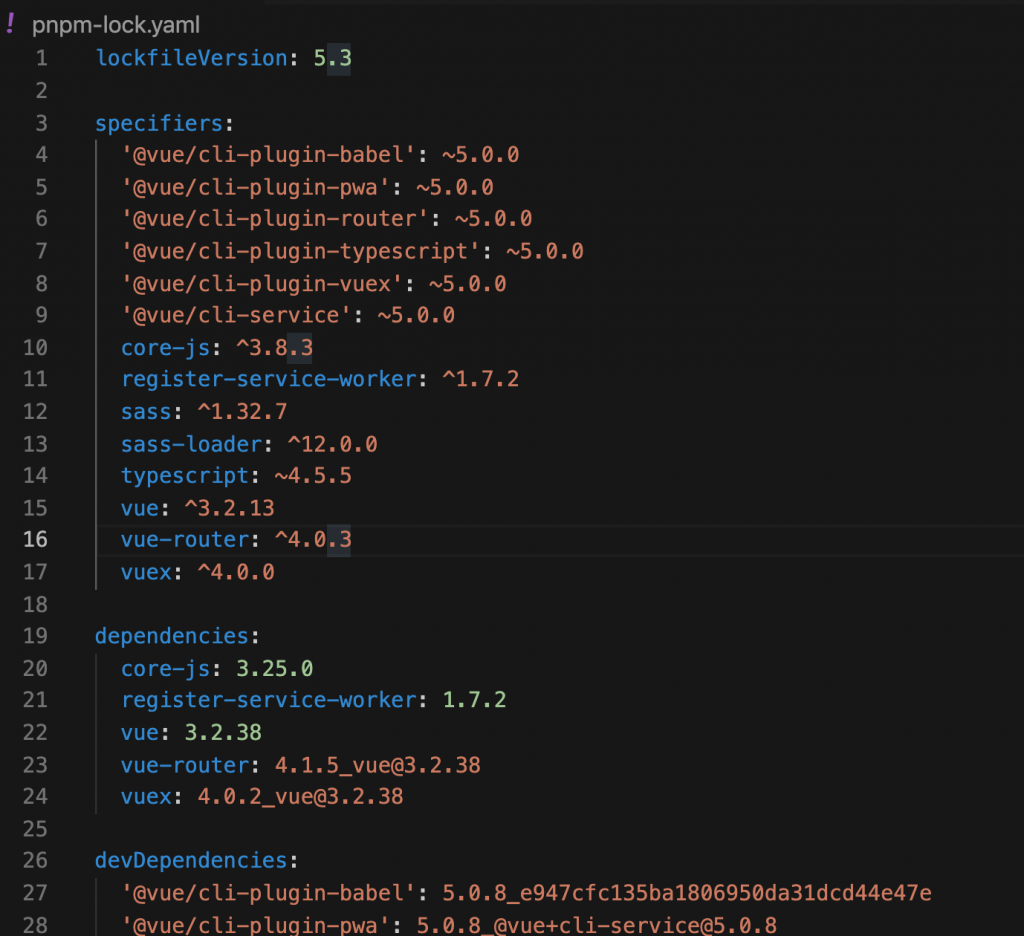Click the typescript key

(x=185, y=476)
